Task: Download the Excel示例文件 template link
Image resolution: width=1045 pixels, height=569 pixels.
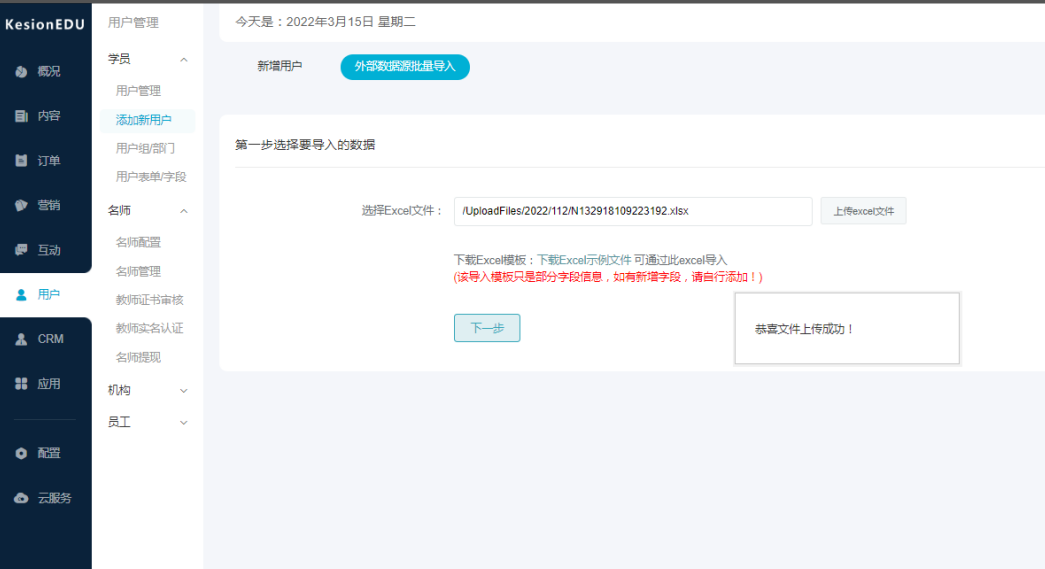Action: (x=584, y=260)
